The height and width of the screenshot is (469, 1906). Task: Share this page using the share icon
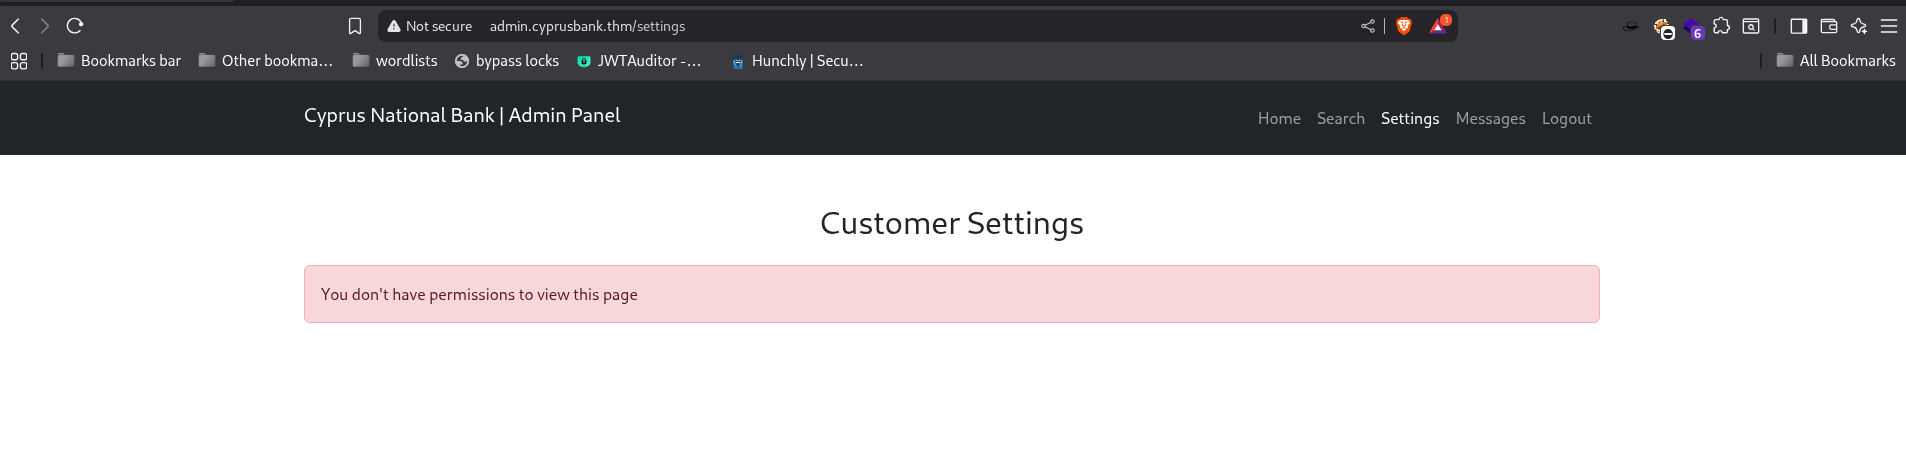click(x=1368, y=26)
